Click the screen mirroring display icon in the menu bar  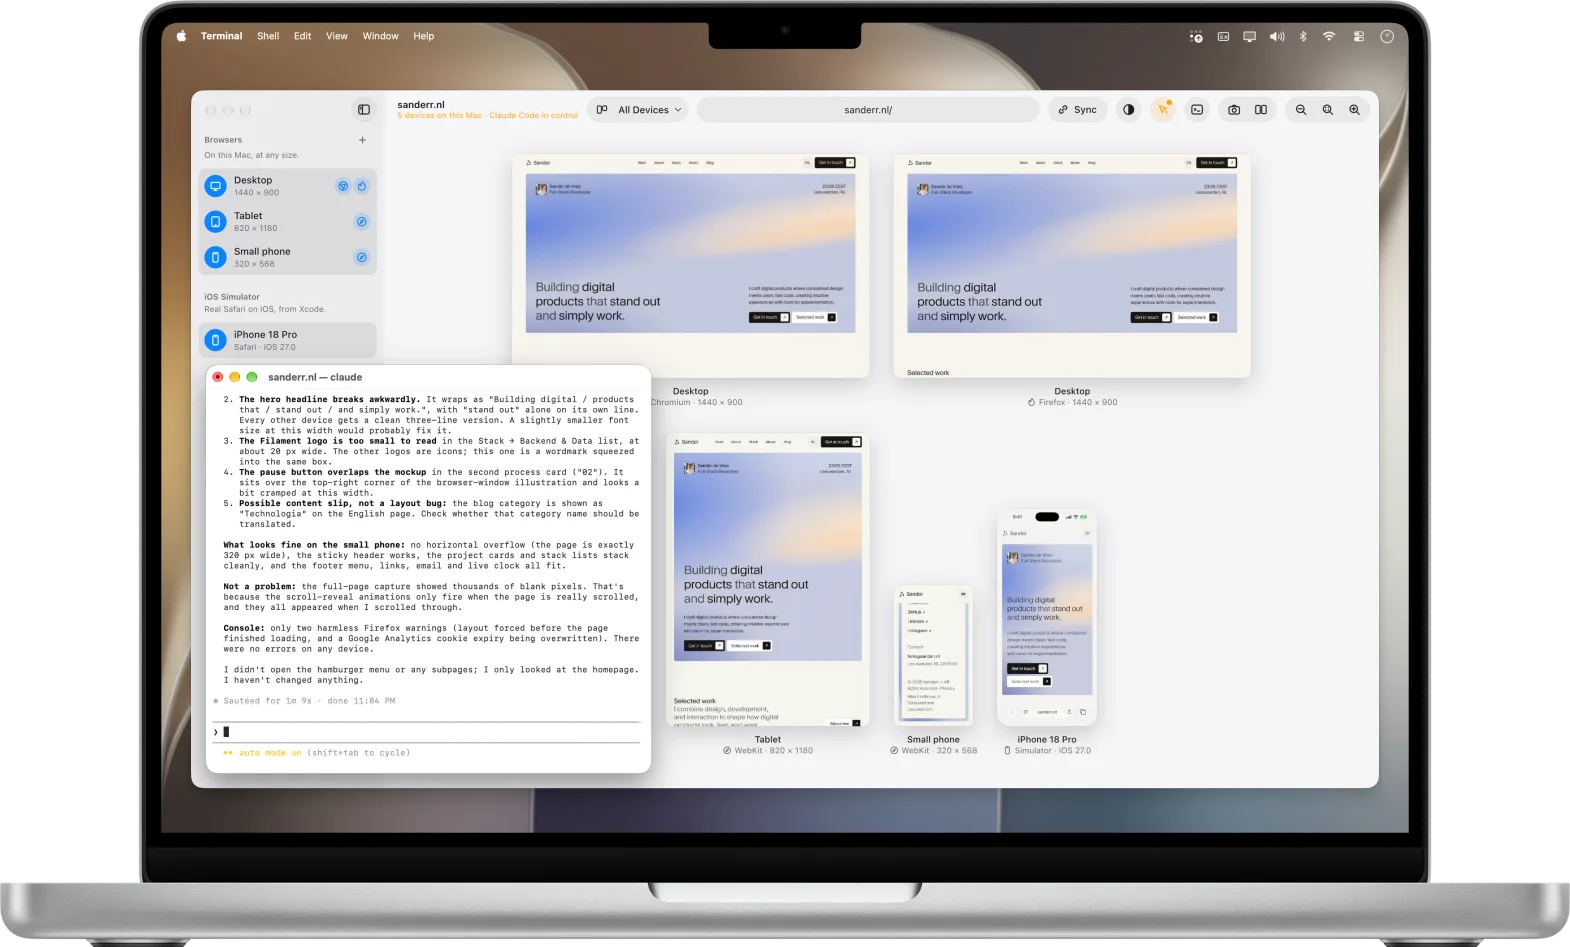[x=1250, y=36]
